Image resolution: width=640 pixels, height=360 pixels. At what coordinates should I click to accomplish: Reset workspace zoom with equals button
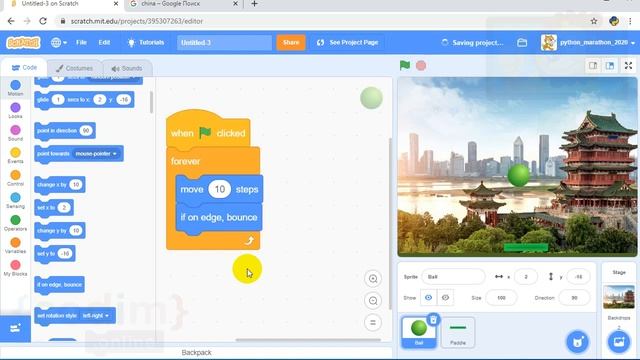(373, 322)
